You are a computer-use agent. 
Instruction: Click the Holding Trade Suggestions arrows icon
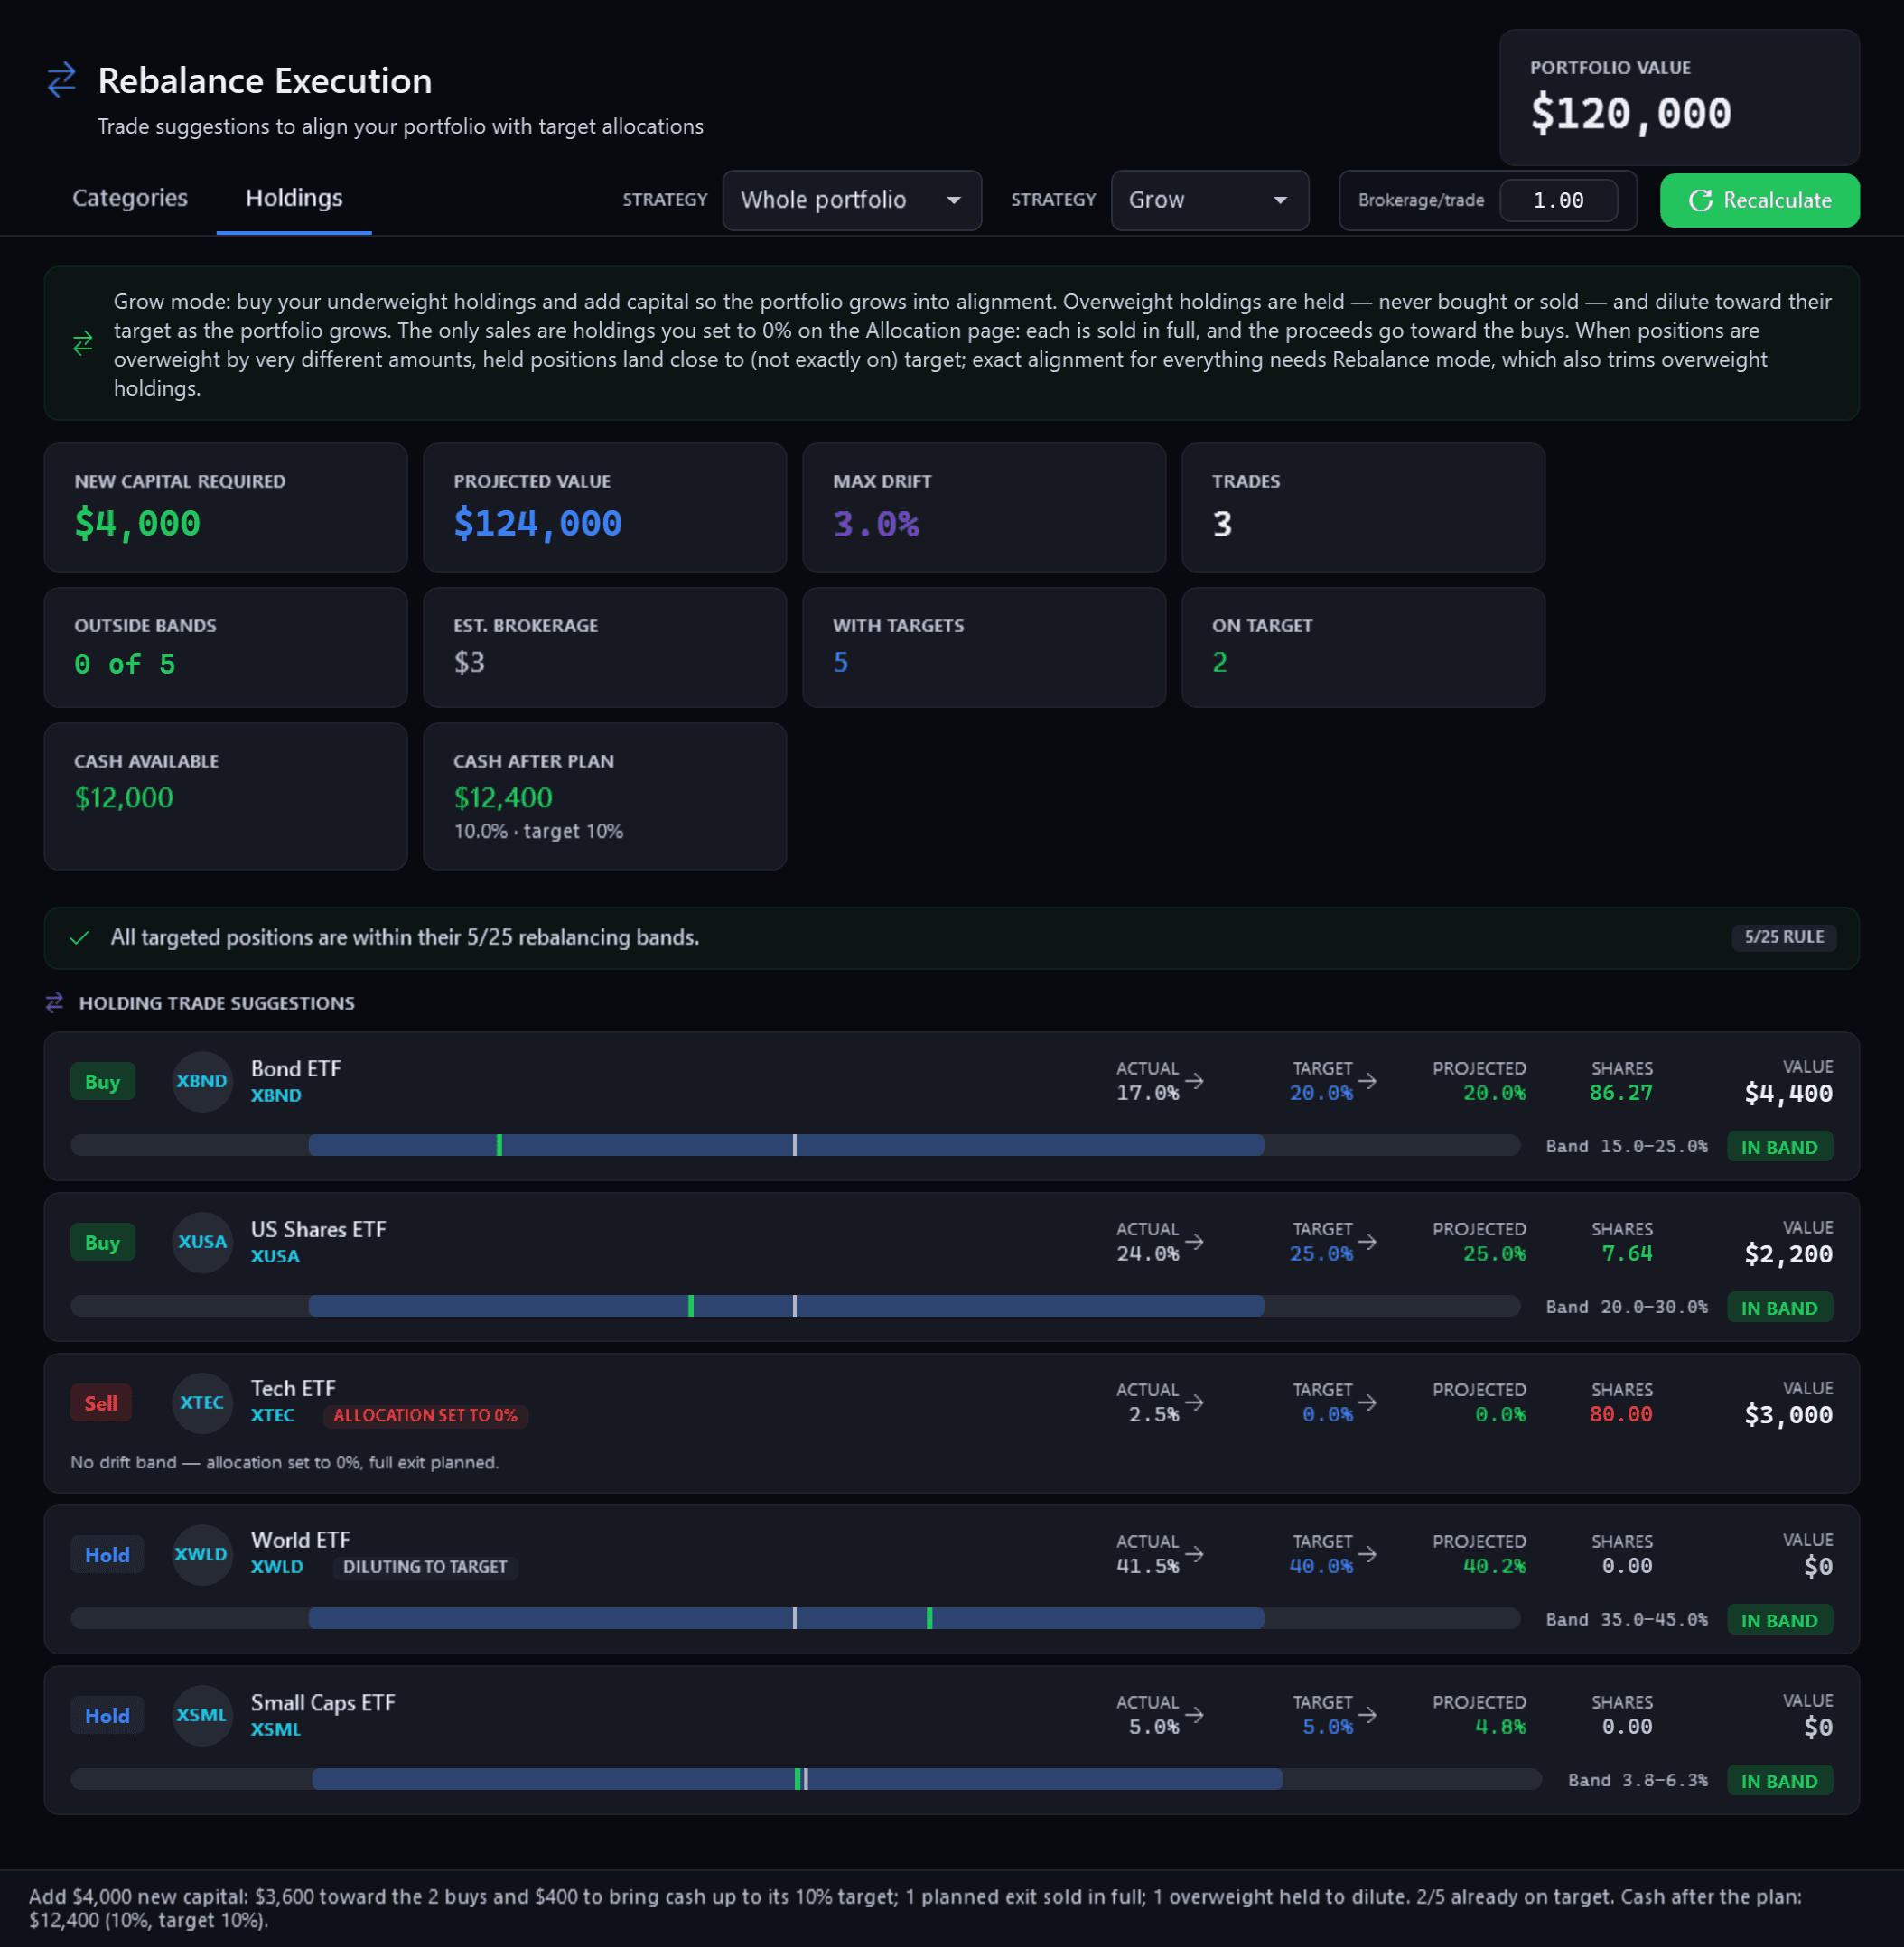coord(55,1002)
